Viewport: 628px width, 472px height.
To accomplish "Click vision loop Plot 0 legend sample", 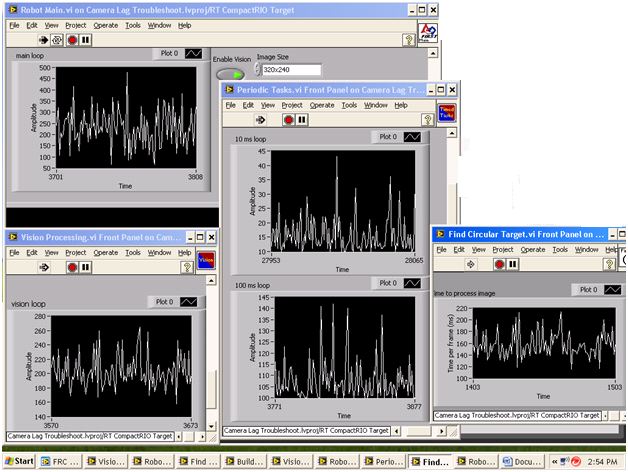I will 189,302.
